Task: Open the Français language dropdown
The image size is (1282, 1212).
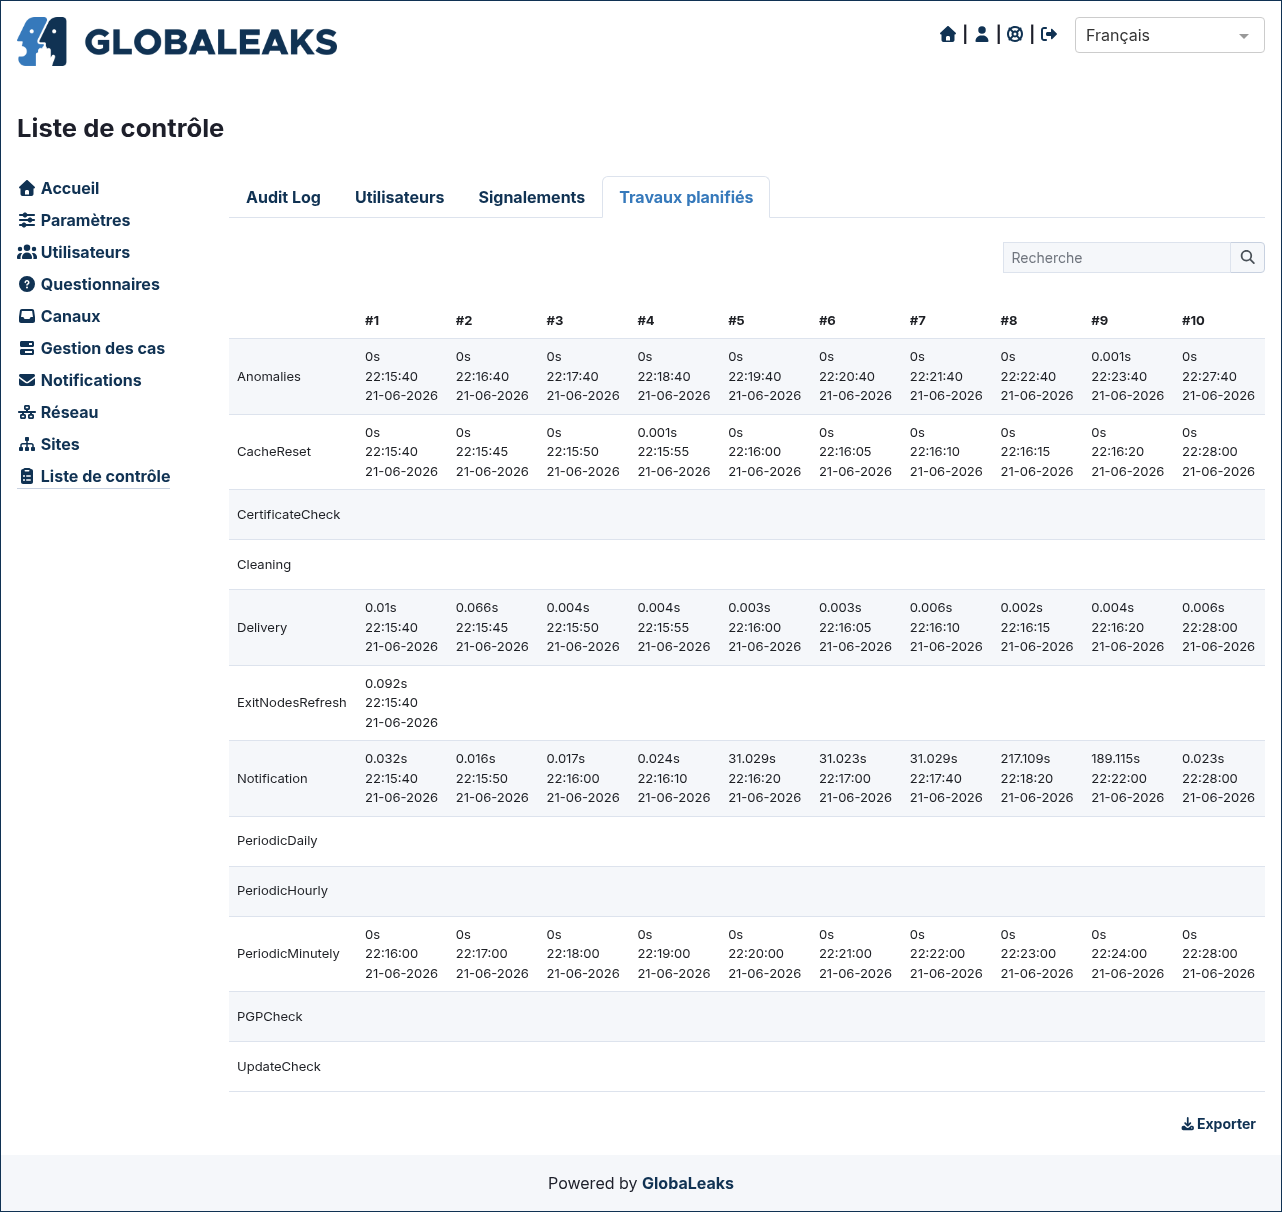Action: 1169,35
